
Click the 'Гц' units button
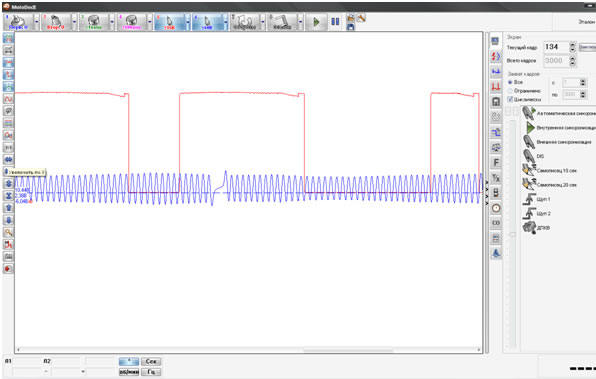[151, 372]
